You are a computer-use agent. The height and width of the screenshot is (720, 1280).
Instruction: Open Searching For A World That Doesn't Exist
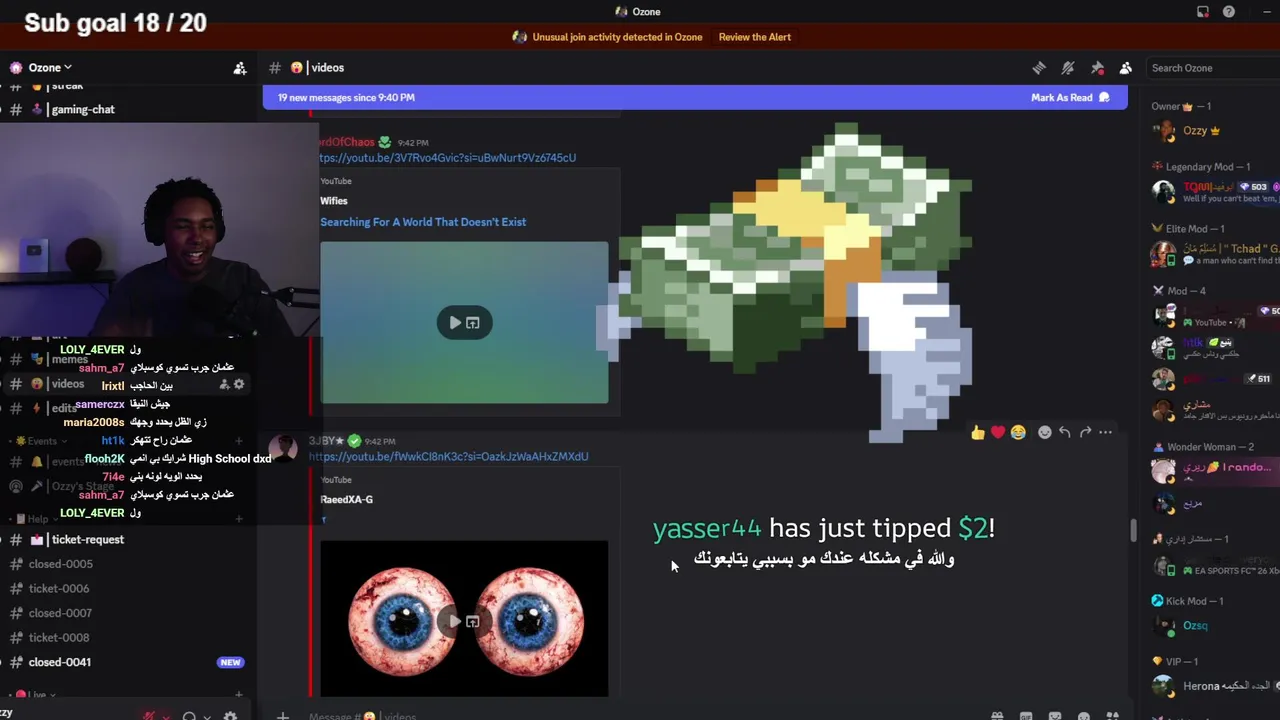click(423, 222)
